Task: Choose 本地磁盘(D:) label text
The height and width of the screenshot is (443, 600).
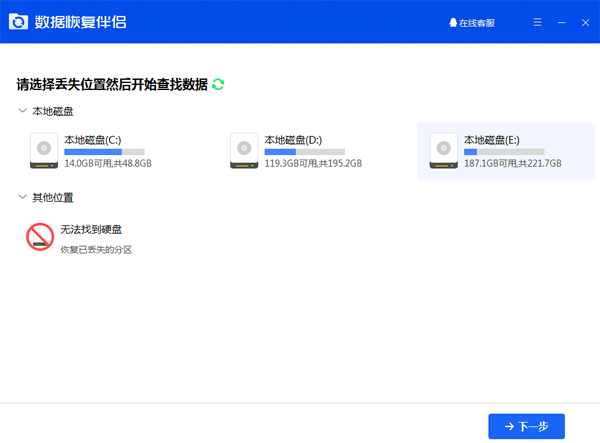Action: pos(292,139)
